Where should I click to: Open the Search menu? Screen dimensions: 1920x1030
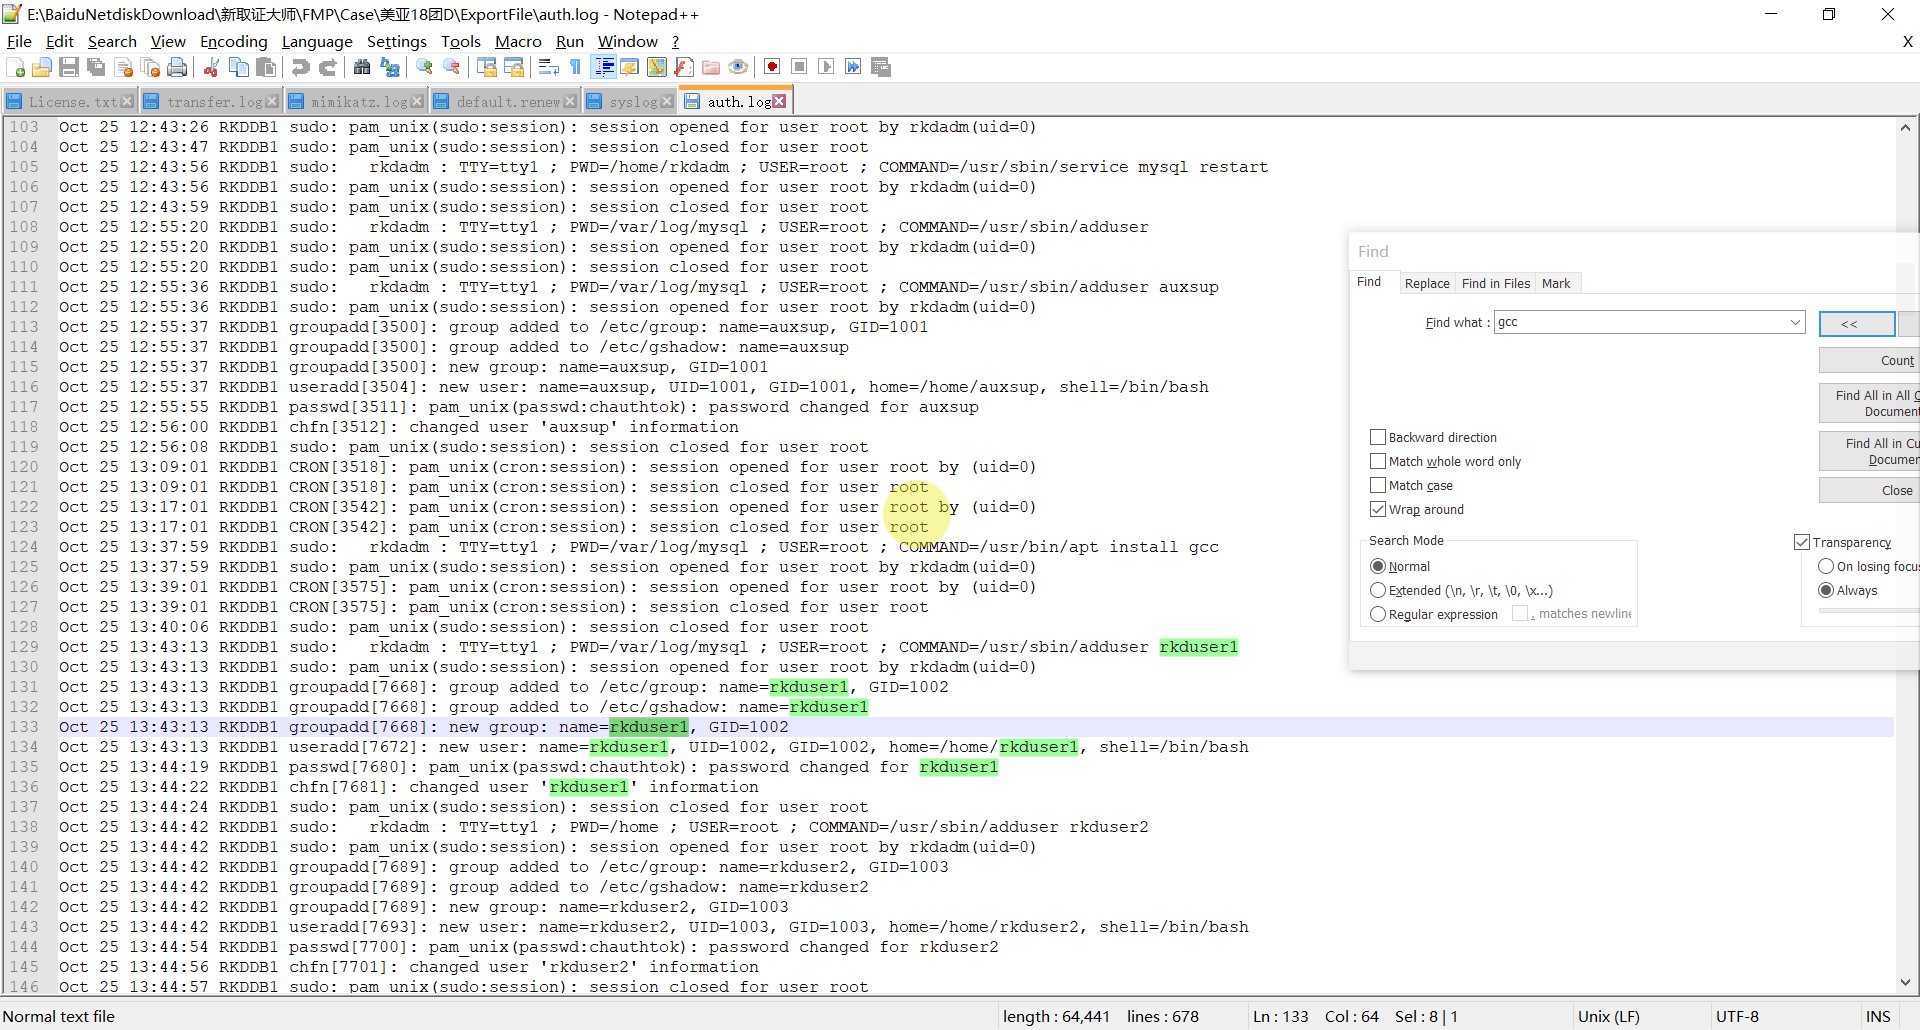[x=112, y=41]
